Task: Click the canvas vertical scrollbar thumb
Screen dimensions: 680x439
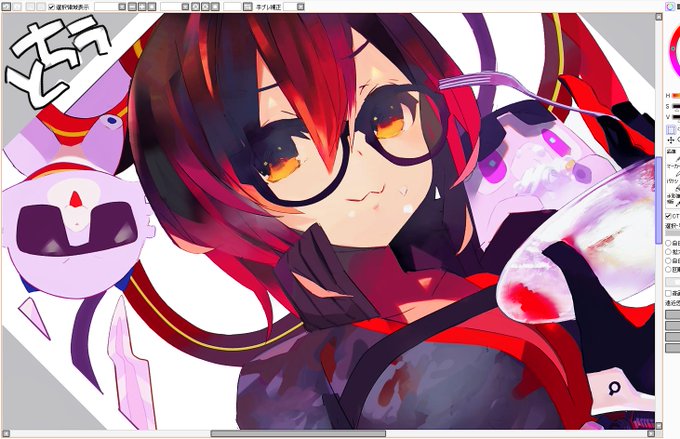Action: pyautogui.click(x=659, y=198)
